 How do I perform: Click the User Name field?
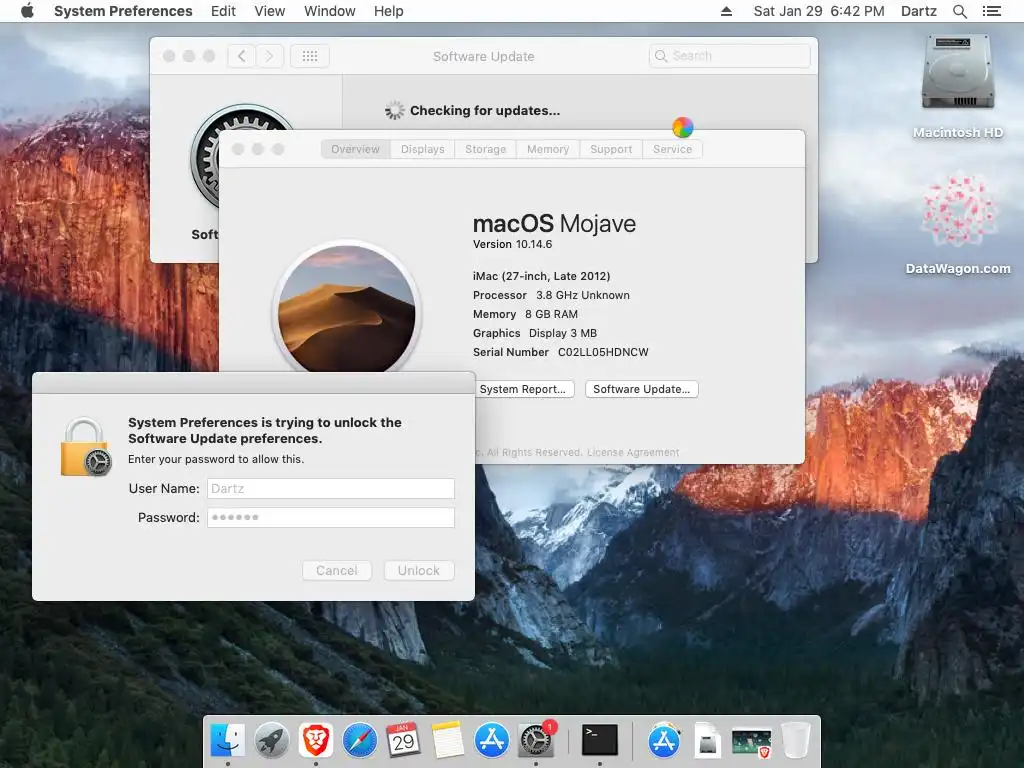coord(330,488)
